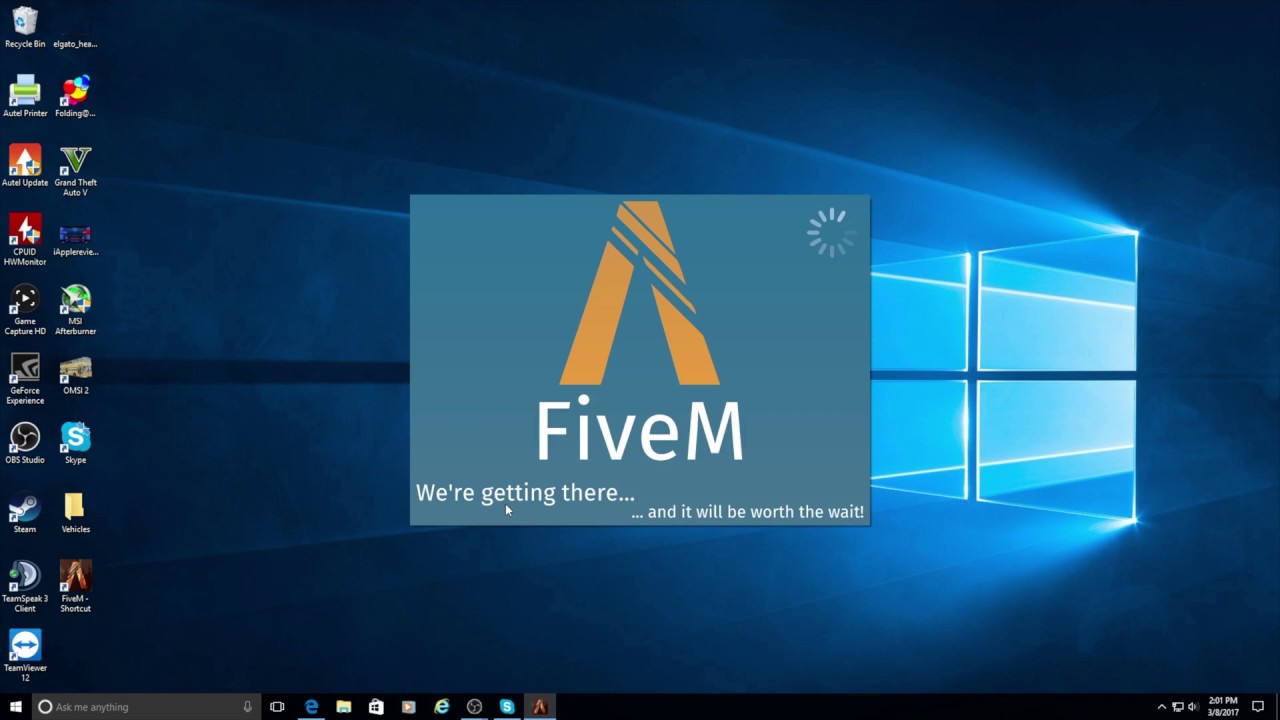Select the Game Capture HD icon

pos(25,309)
